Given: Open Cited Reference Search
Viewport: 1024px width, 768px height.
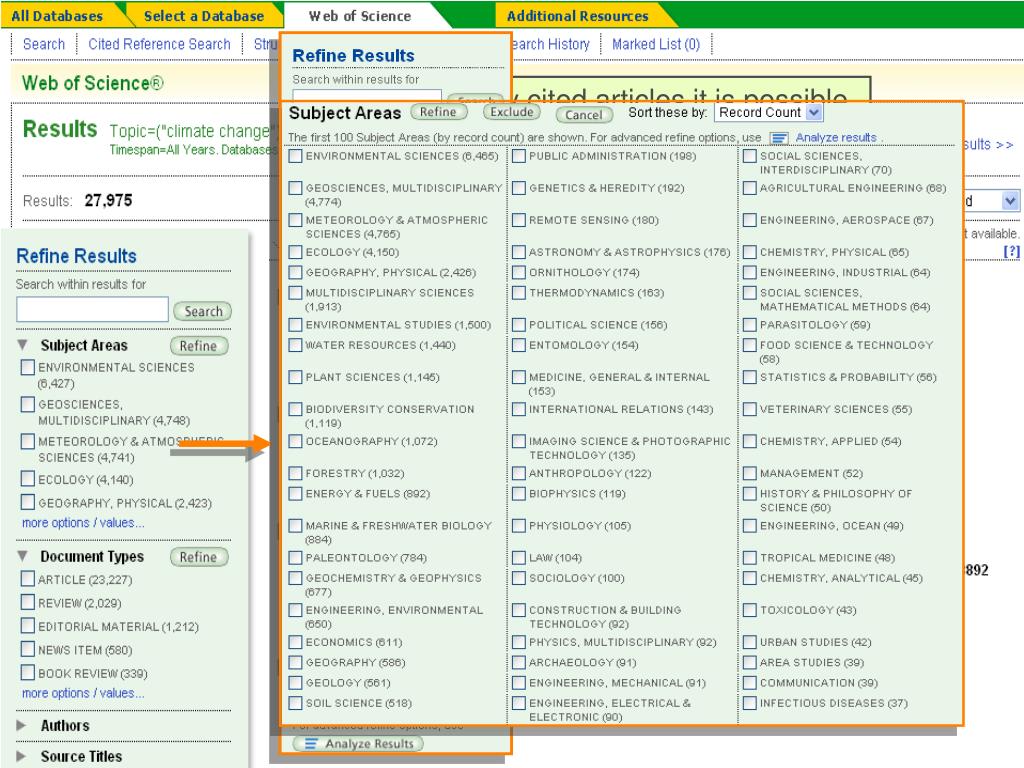Looking at the screenshot, I should click(x=159, y=44).
